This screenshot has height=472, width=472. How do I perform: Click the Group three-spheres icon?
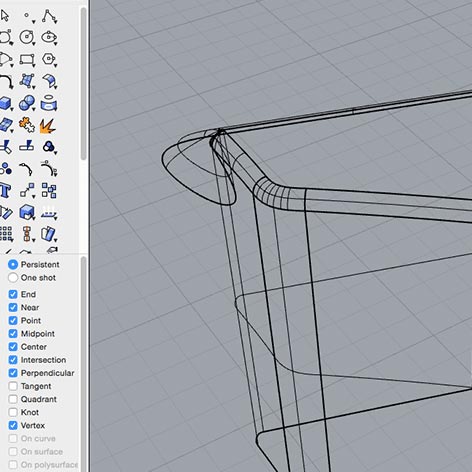tap(49, 147)
